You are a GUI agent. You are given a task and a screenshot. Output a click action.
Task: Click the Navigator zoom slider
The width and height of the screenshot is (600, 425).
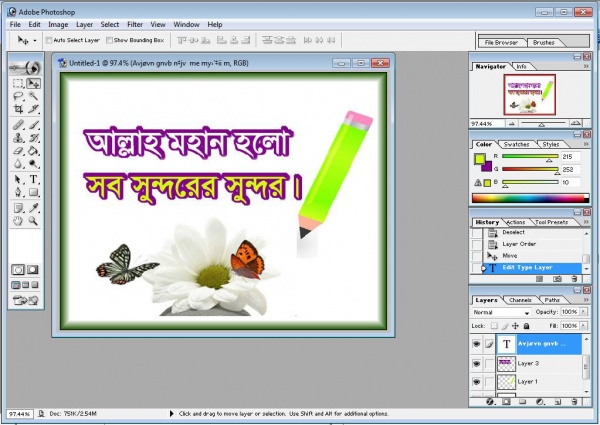point(541,124)
